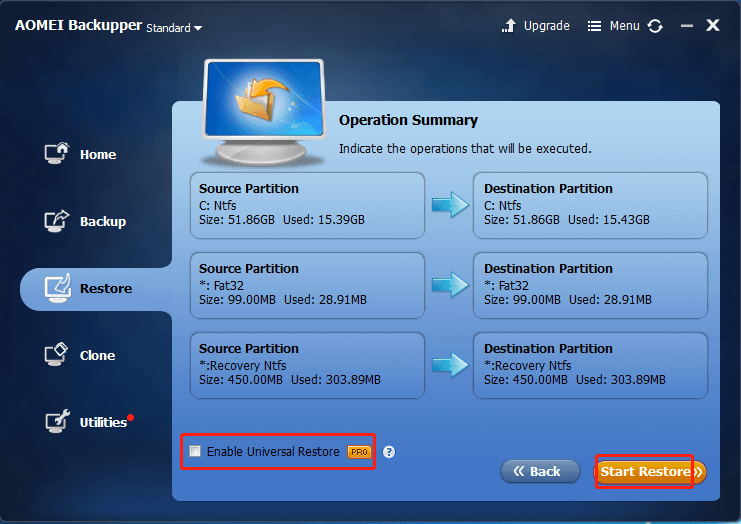Click the Upgrade arrow icon
Image resolution: width=741 pixels, height=524 pixels.
coord(509,26)
